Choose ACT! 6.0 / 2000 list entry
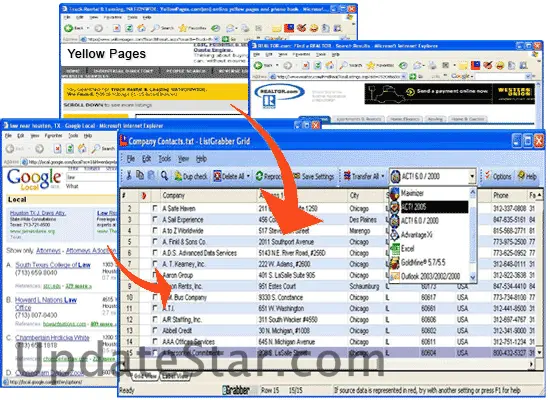 coord(429,221)
